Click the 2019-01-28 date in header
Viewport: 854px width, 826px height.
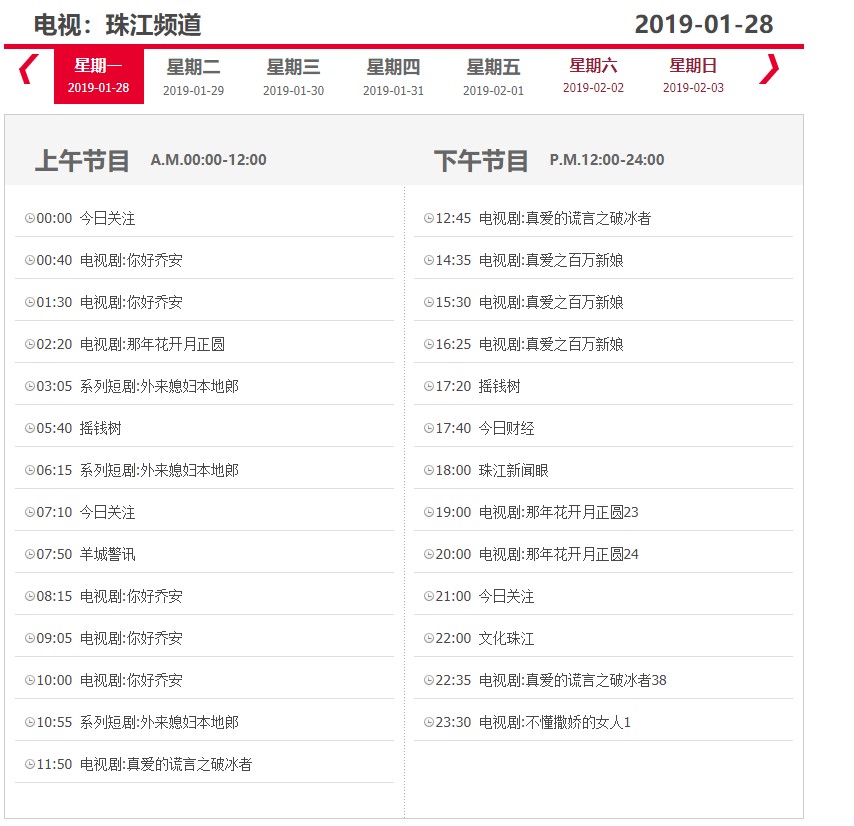click(704, 25)
